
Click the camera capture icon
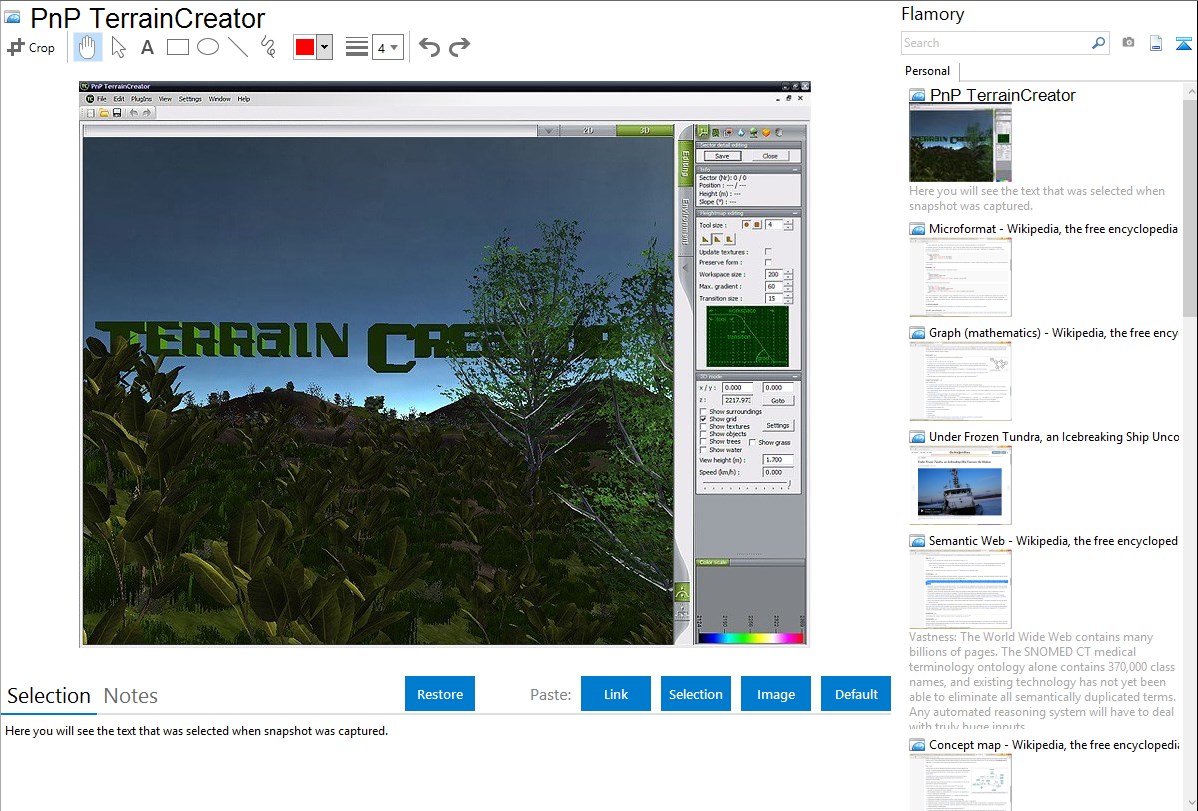point(1128,43)
